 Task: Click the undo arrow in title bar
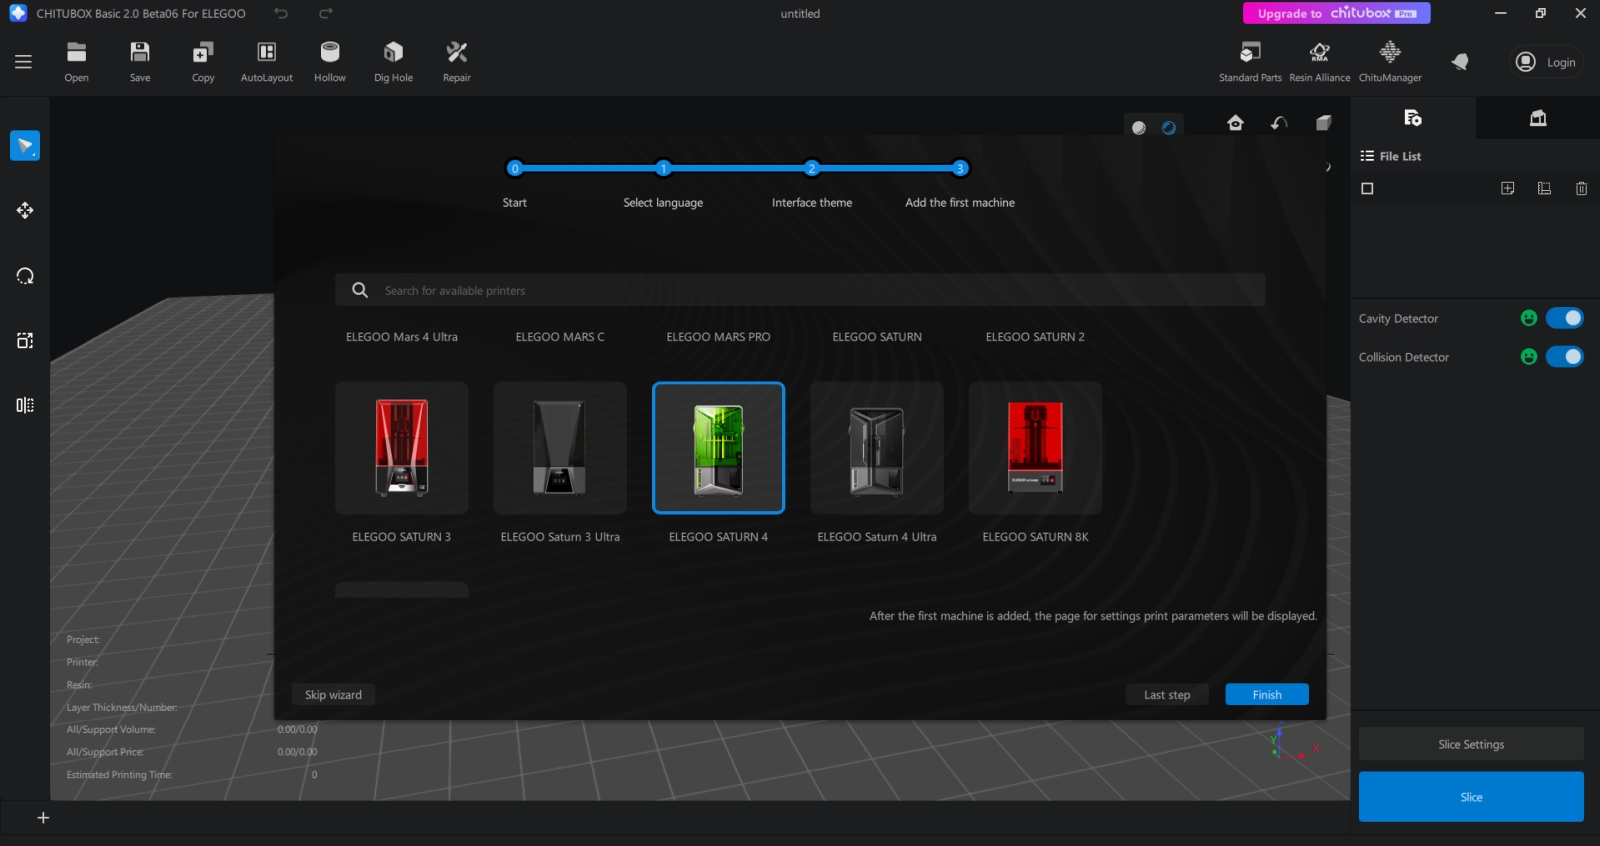point(281,13)
